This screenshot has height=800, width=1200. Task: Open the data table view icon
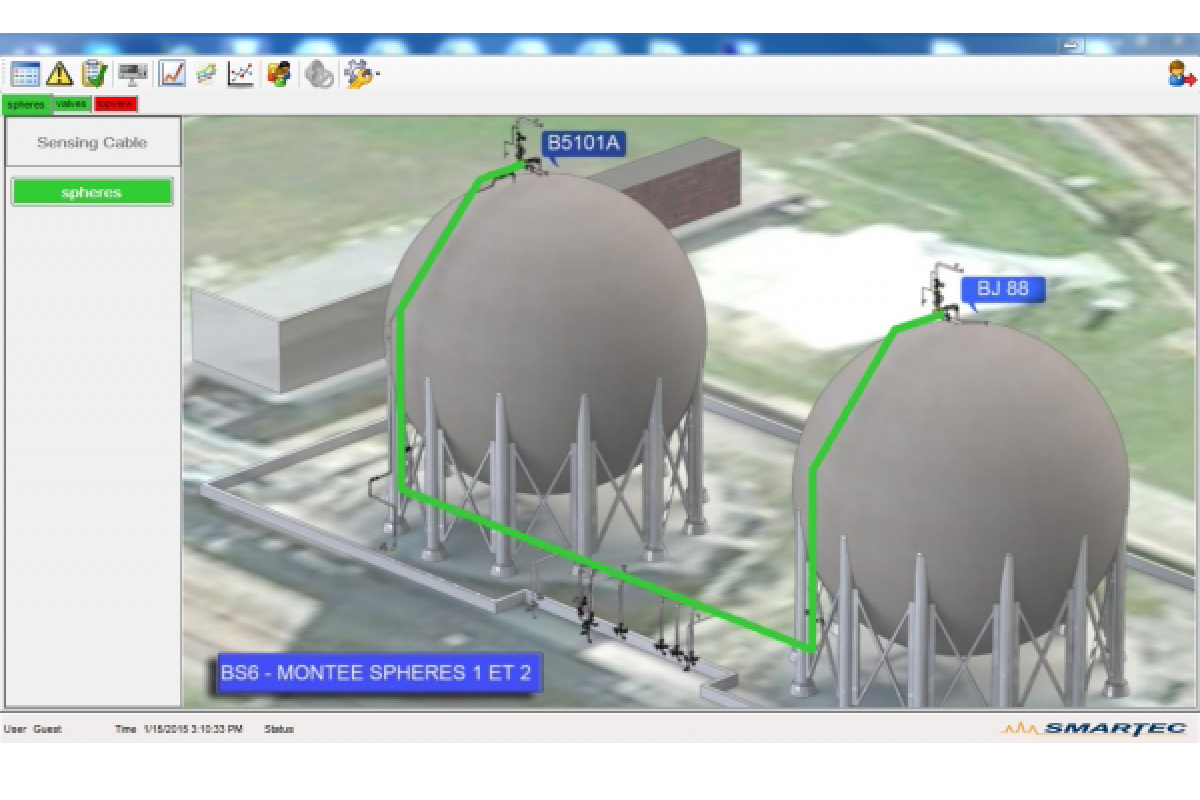tap(25, 74)
